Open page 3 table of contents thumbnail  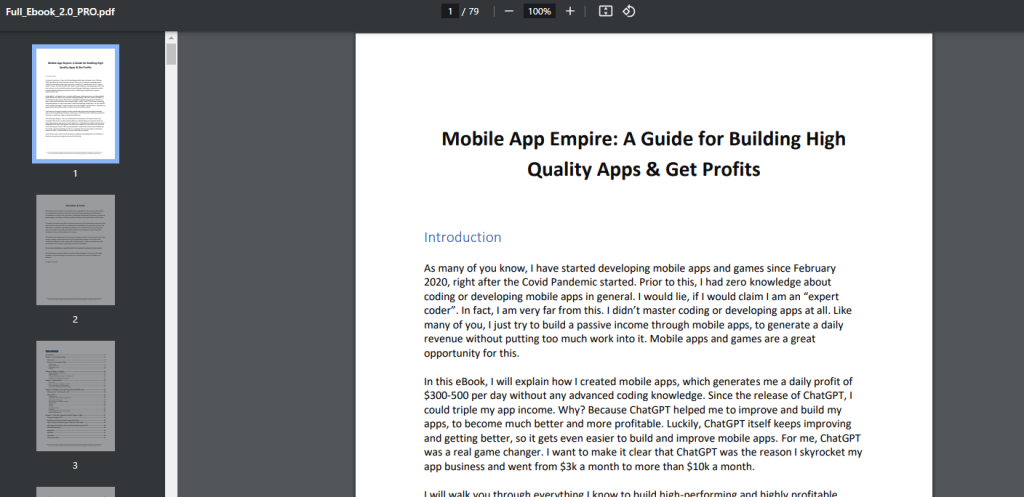76,396
